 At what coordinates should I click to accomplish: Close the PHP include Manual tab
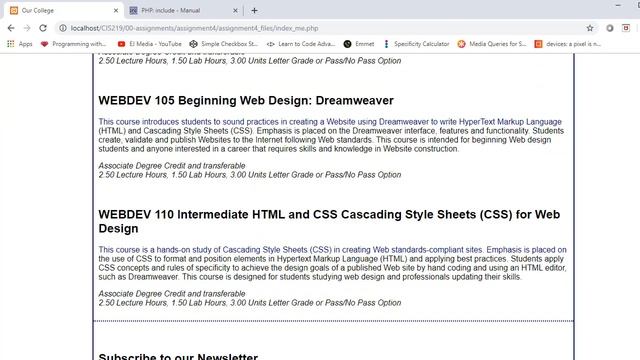(235, 11)
